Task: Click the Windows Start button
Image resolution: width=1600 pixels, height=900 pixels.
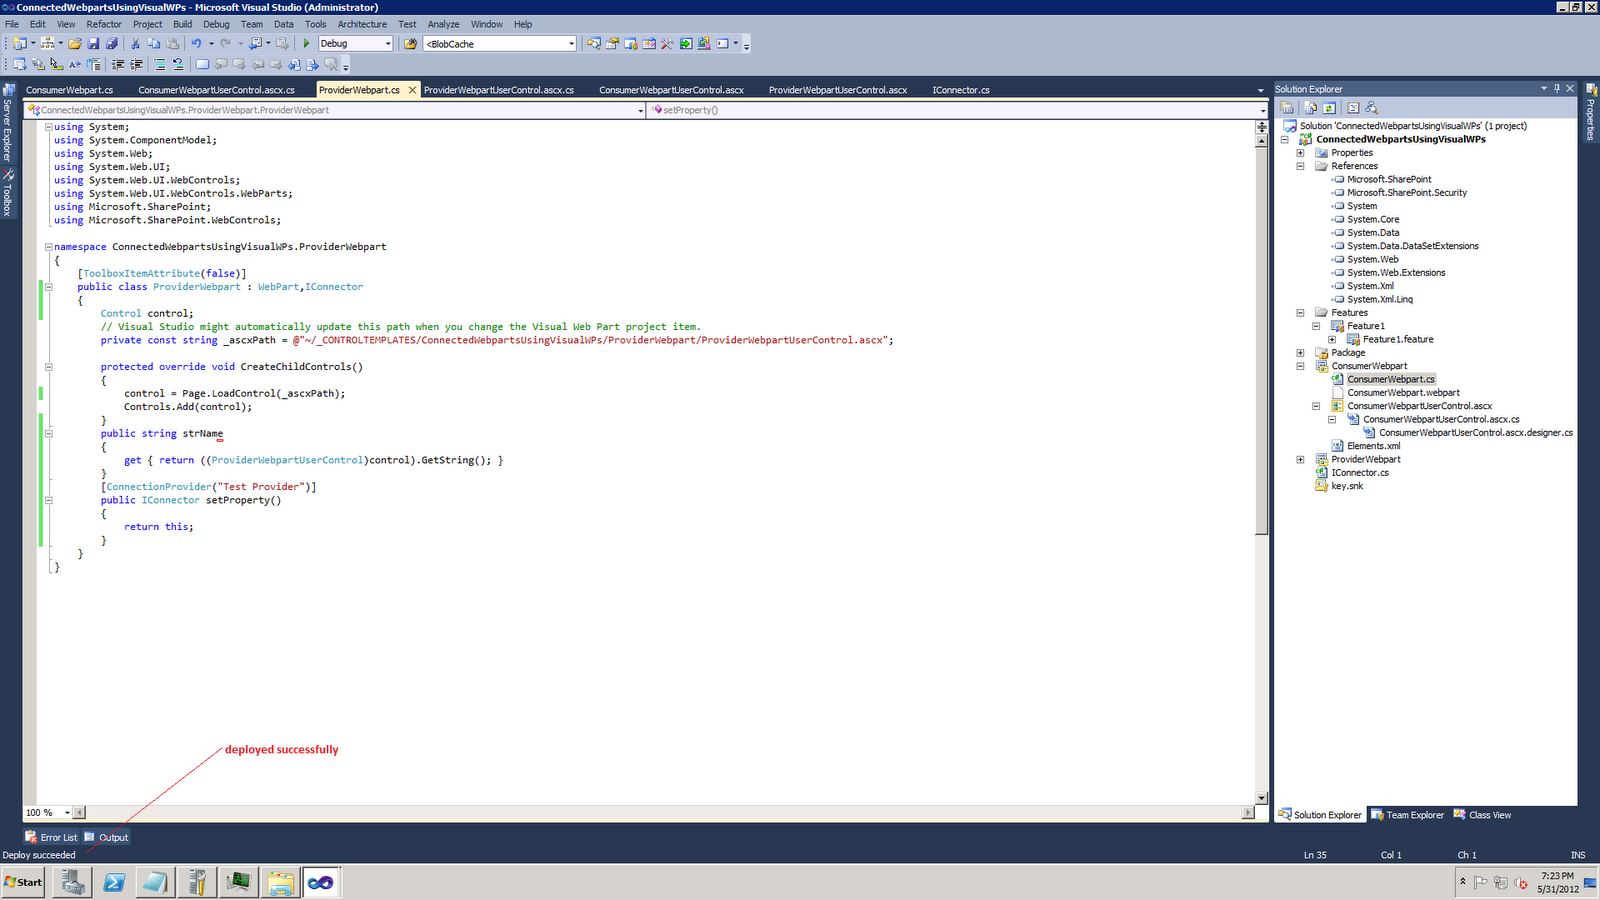Action: 23,882
